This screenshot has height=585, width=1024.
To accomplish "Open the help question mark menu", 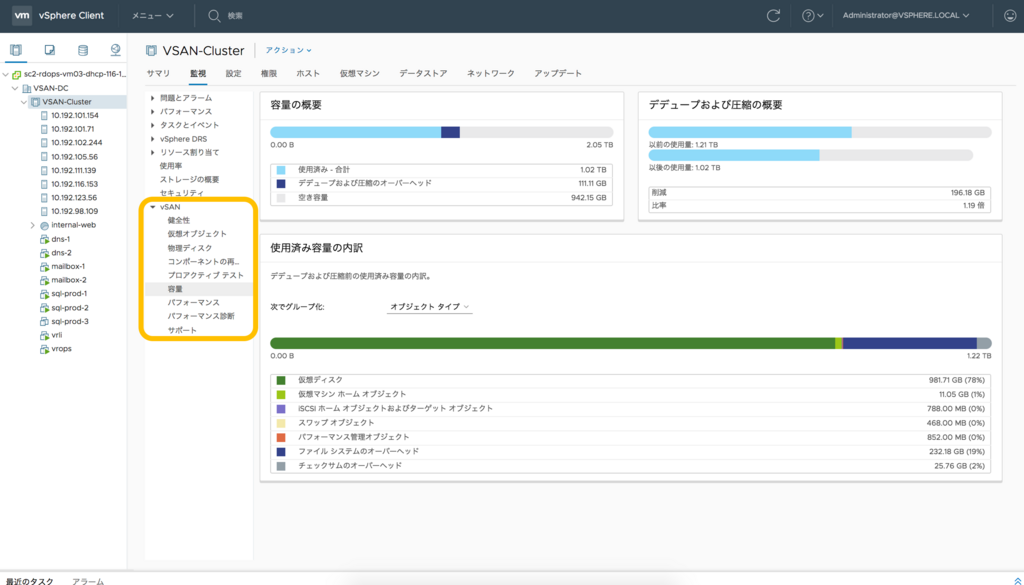I will [812, 16].
